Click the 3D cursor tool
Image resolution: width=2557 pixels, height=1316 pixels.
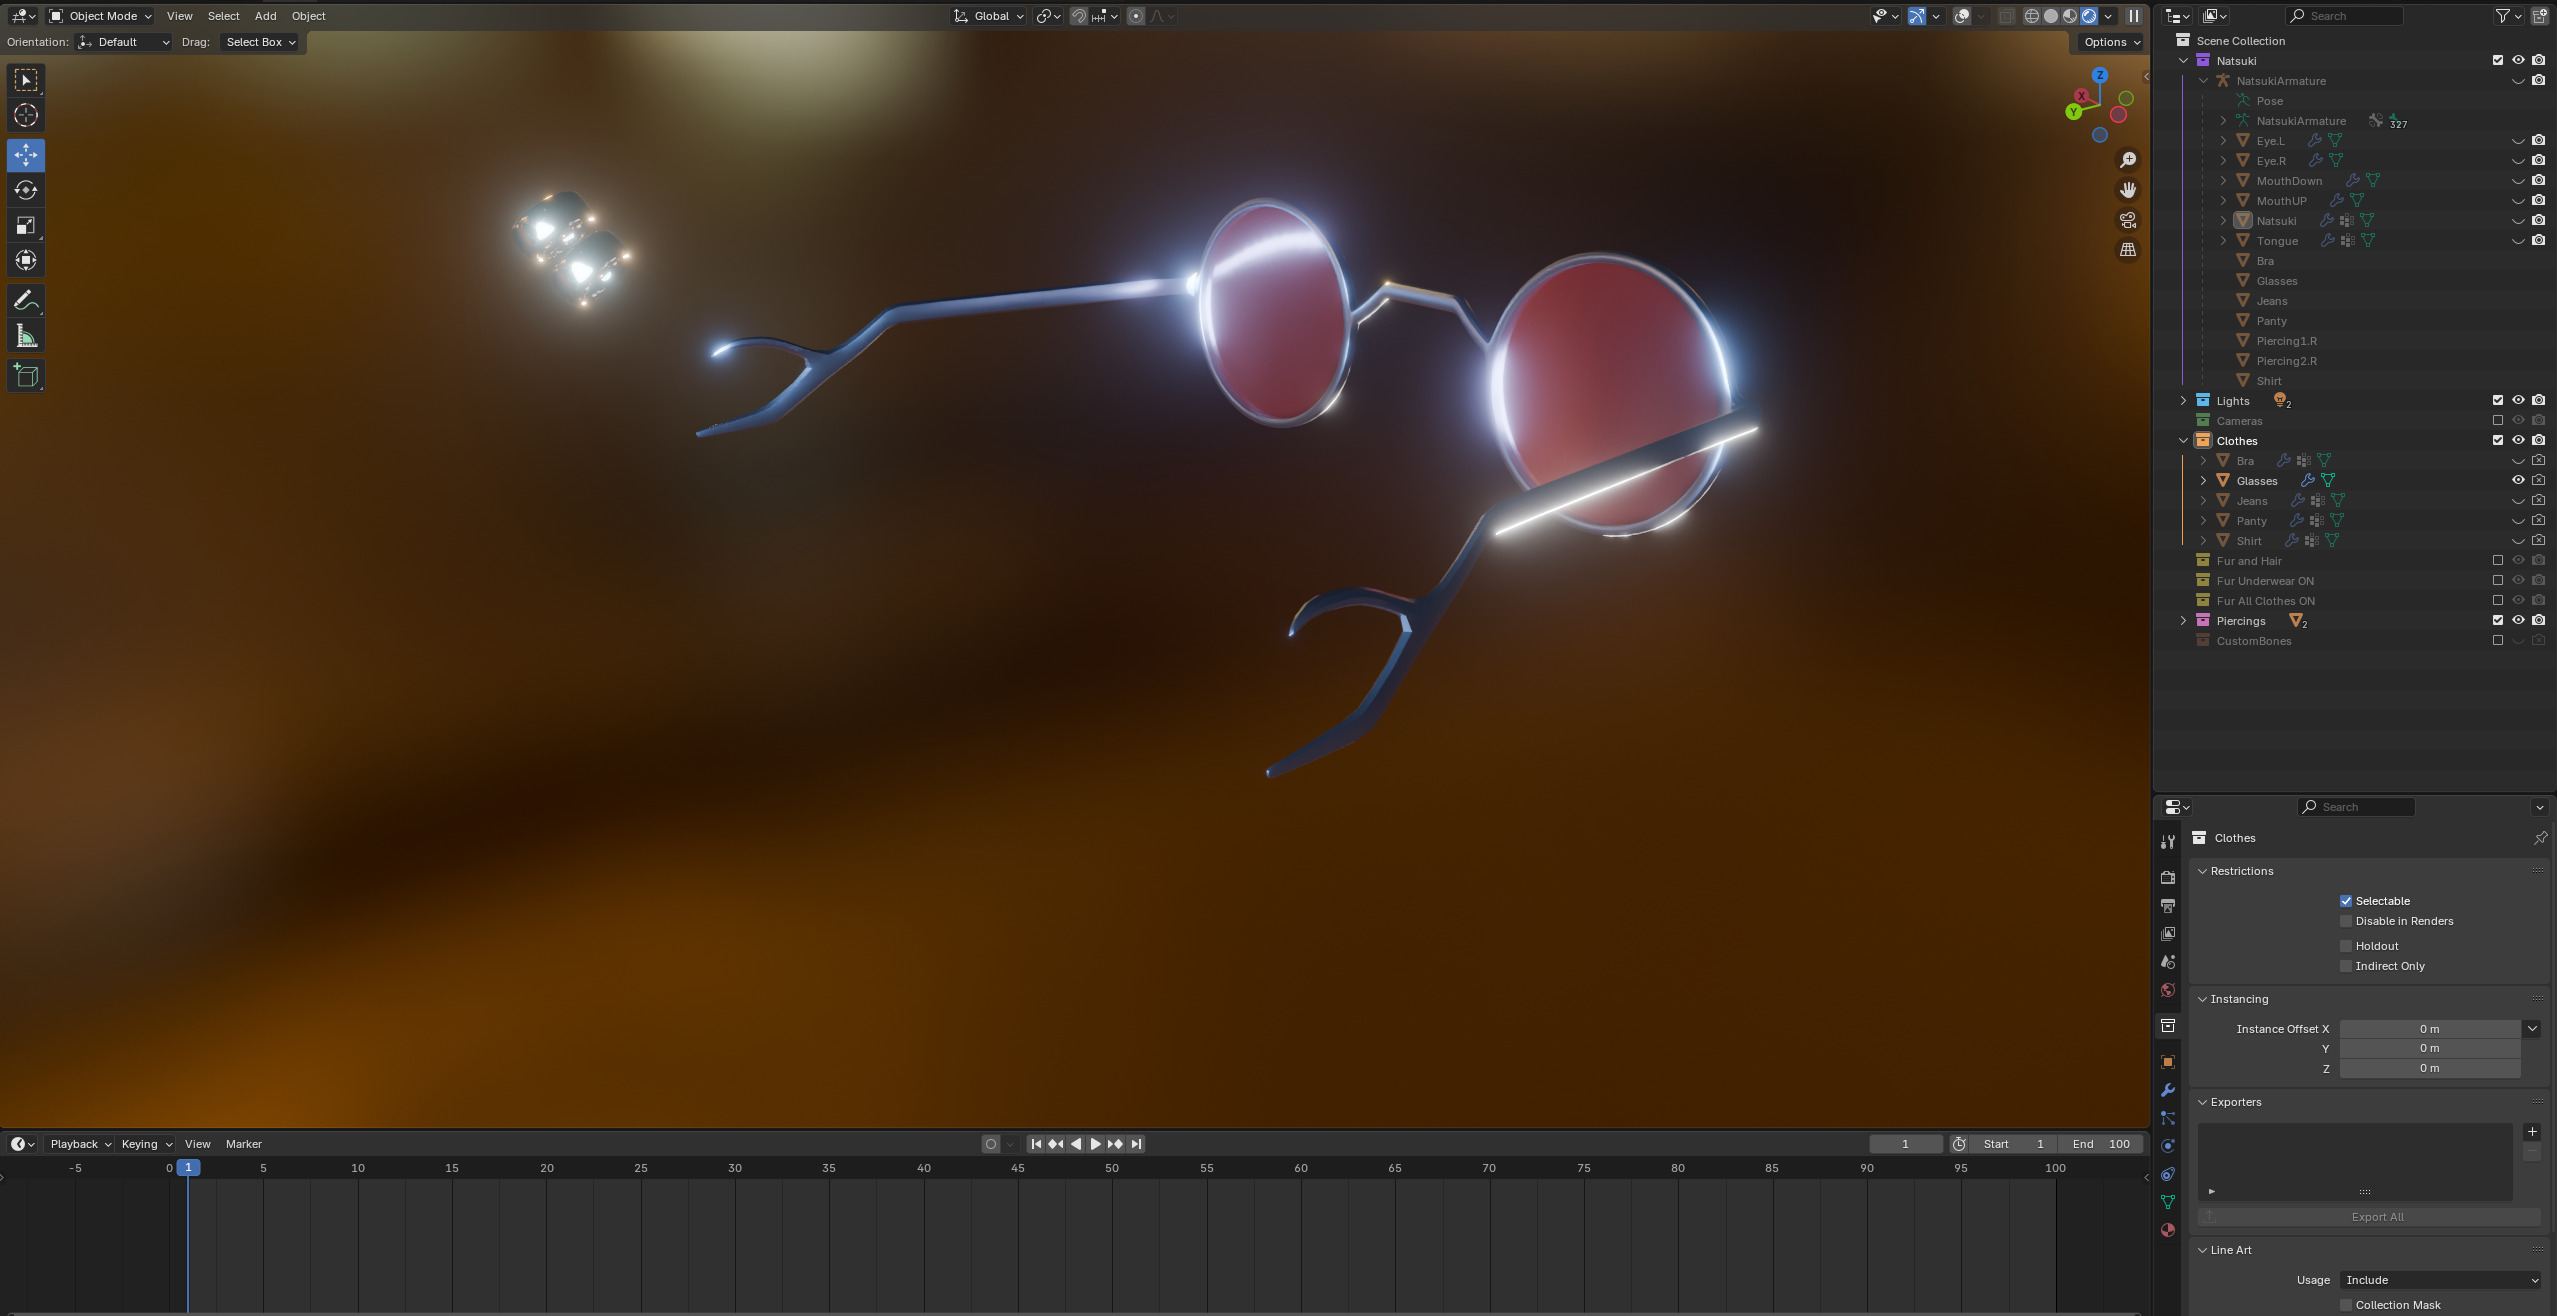pyautogui.click(x=26, y=115)
